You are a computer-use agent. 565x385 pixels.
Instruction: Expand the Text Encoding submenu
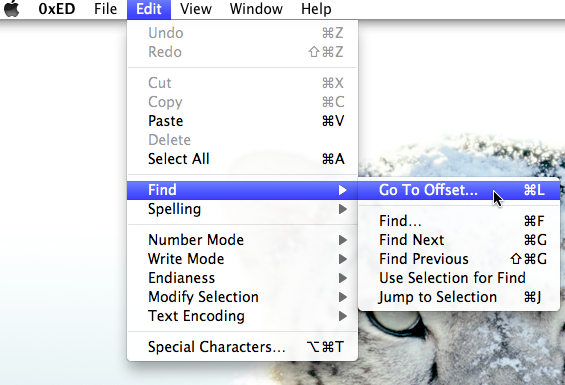tap(243, 316)
